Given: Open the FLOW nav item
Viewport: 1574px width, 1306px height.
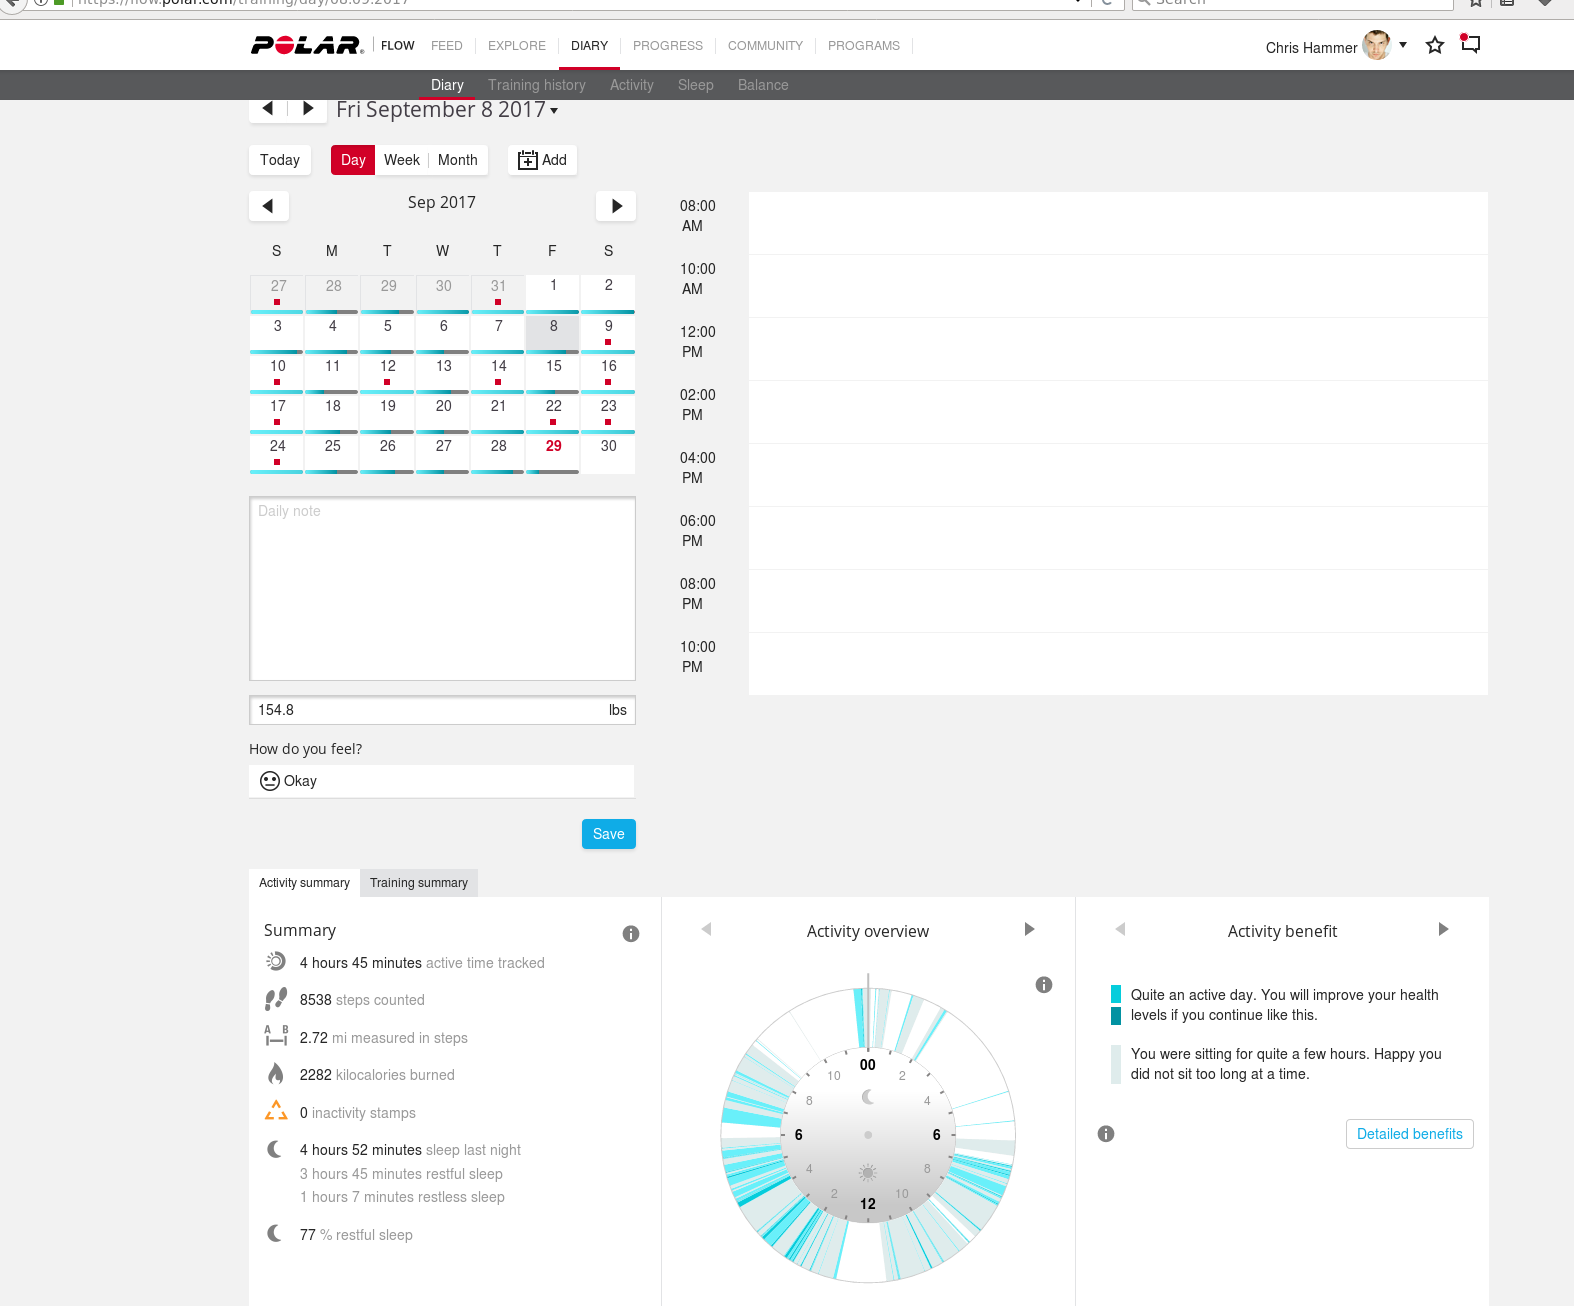Looking at the screenshot, I should 398,46.
